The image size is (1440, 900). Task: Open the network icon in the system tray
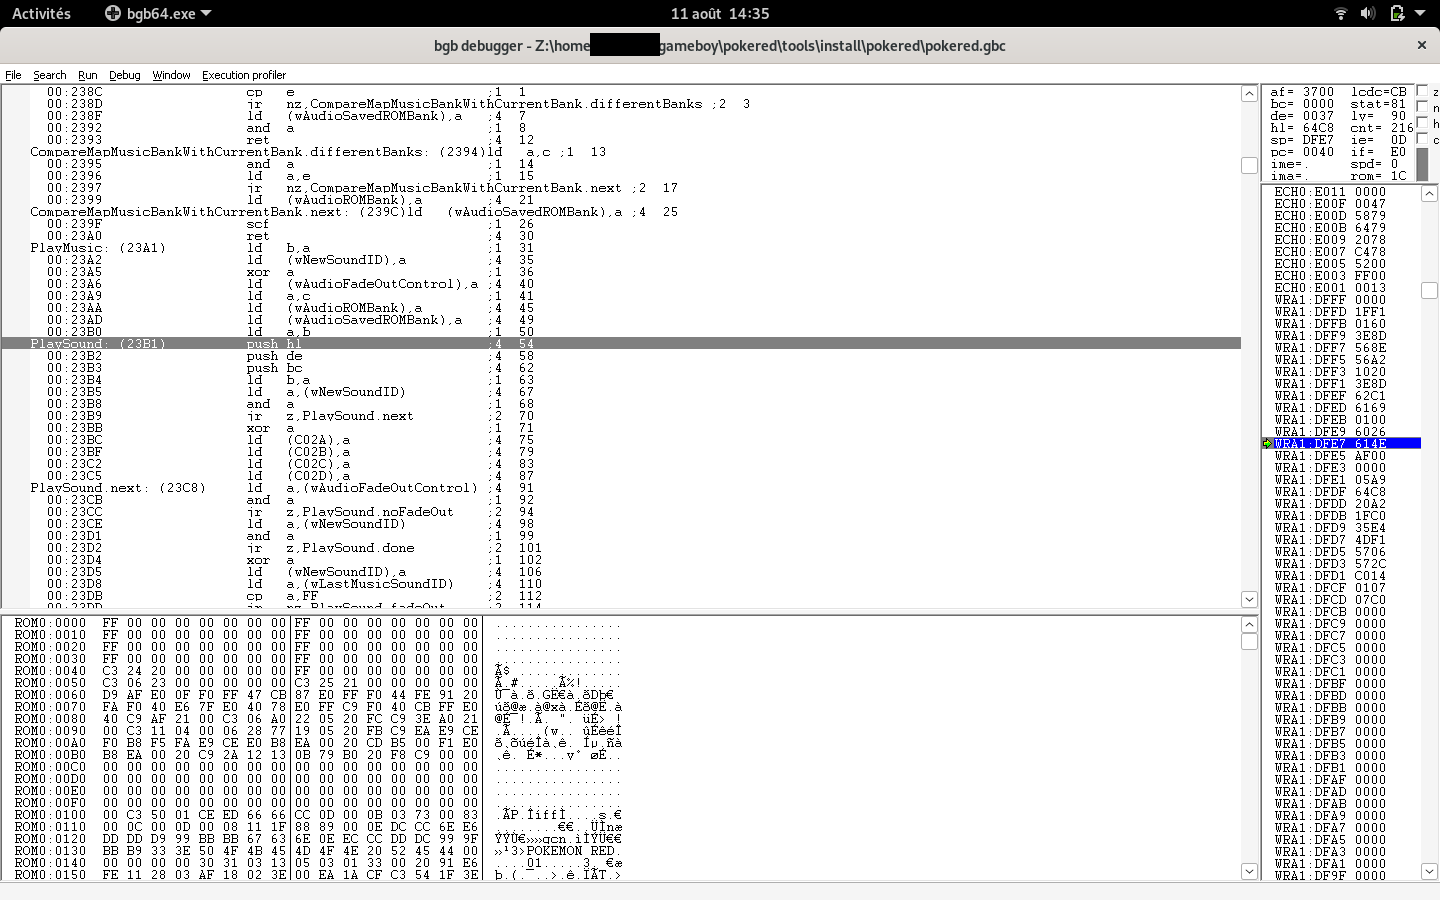pos(1342,13)
